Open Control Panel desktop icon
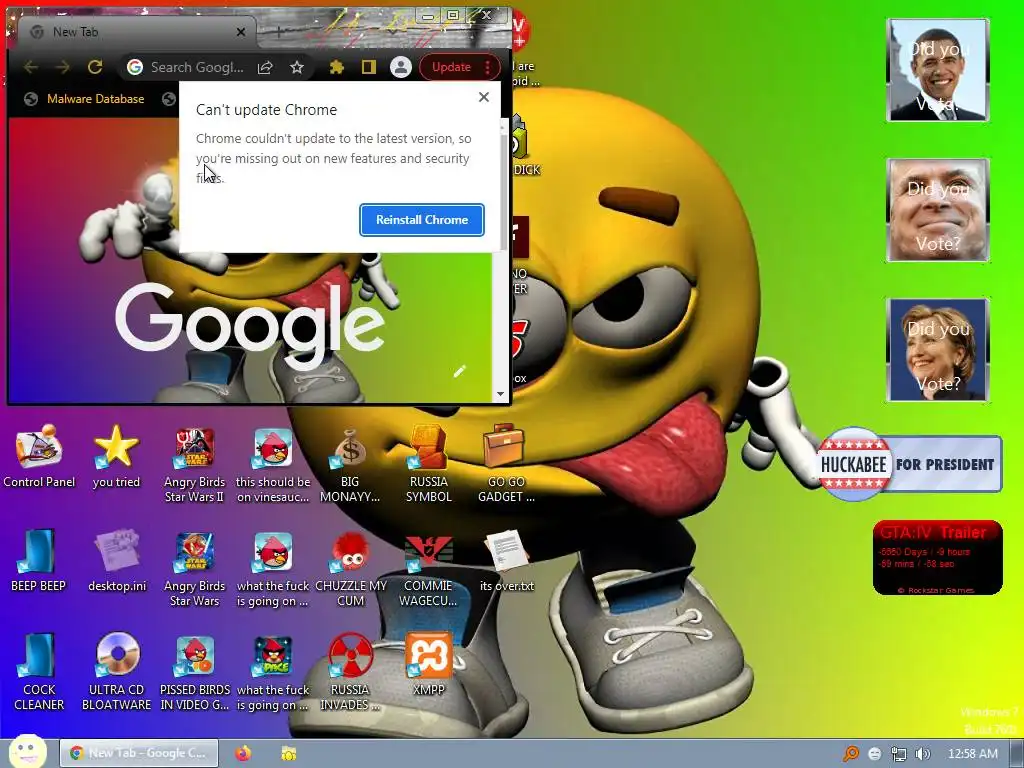Screen dimensions: 1024x768 (39, 457)
